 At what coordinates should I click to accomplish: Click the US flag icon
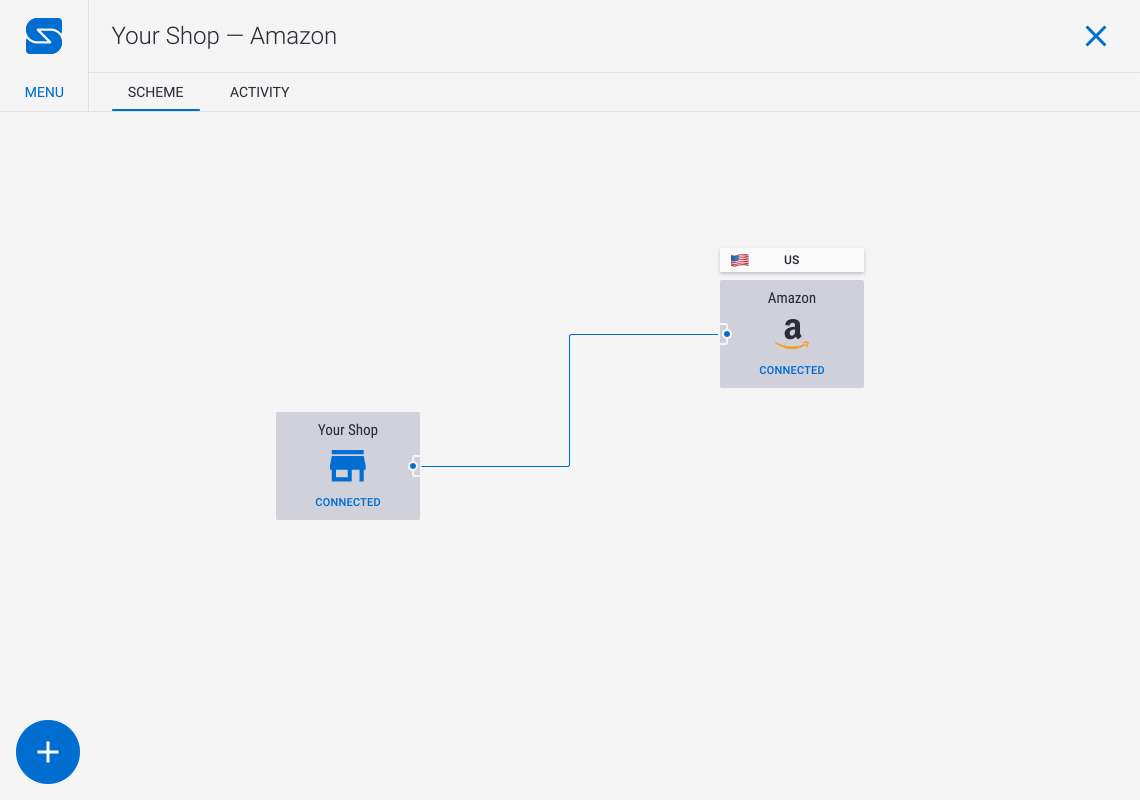(739, 260)
